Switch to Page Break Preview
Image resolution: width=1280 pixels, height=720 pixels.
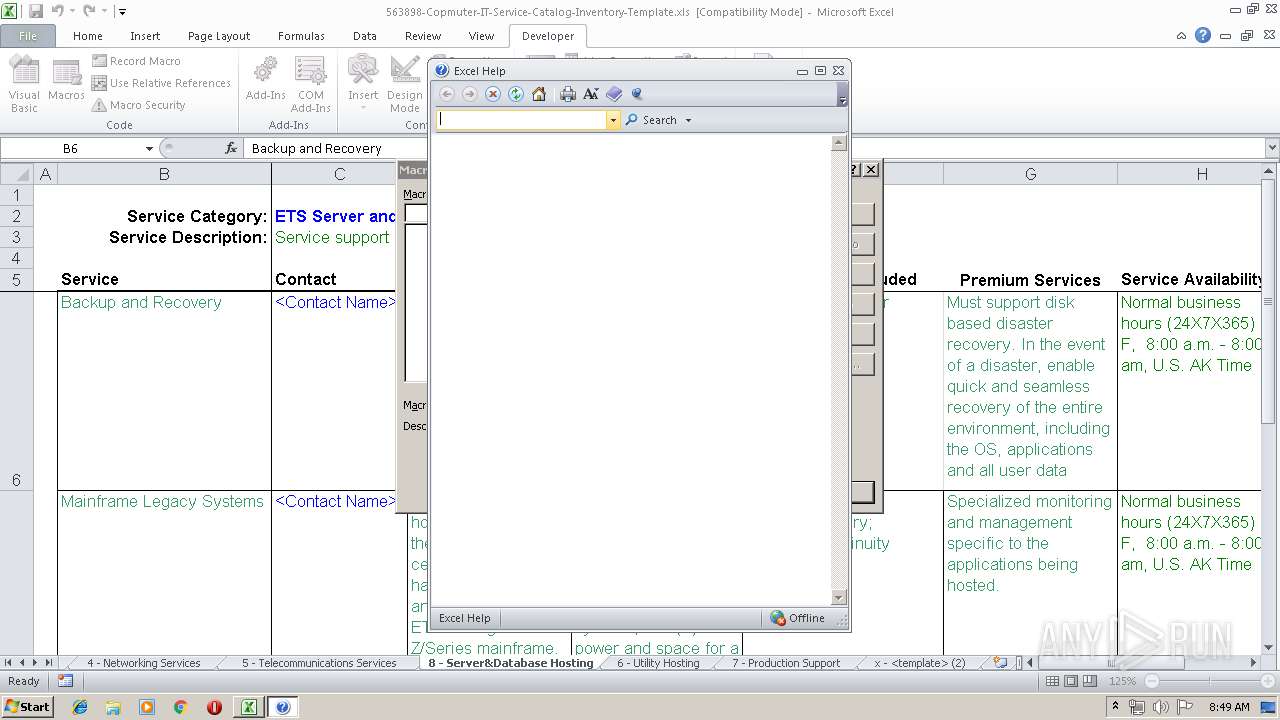tap(1090, 681)
